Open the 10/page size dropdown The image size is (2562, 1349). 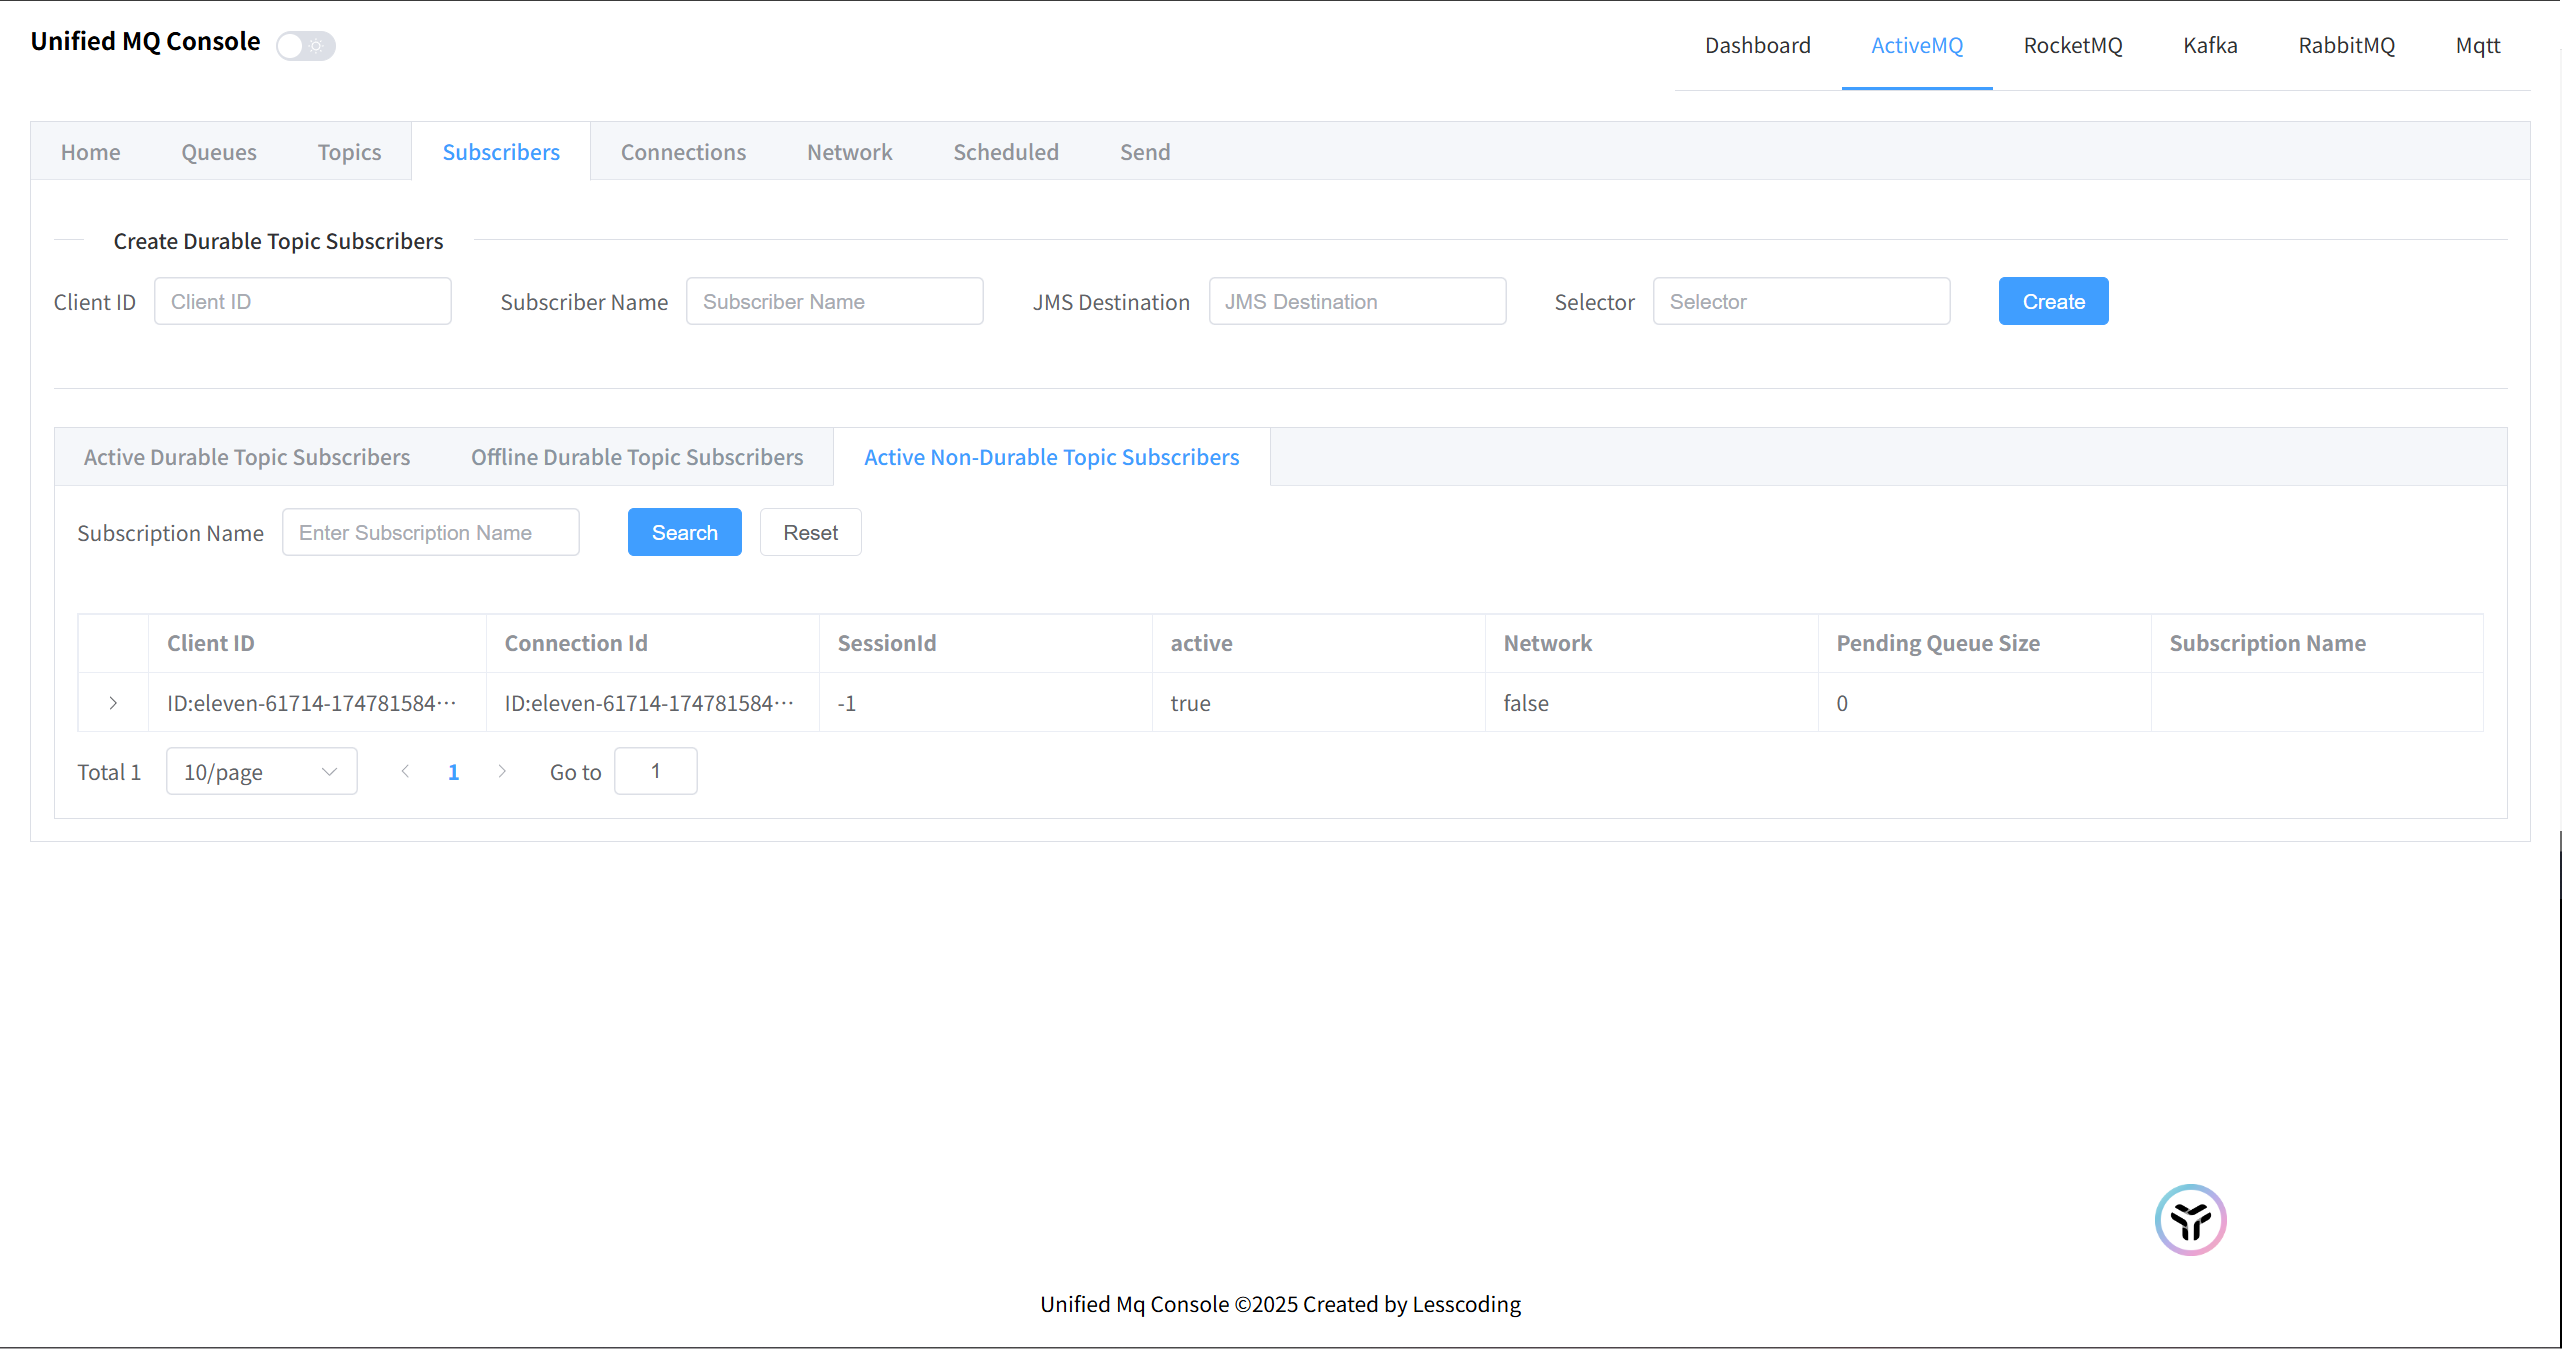click(x=261, y=772)
